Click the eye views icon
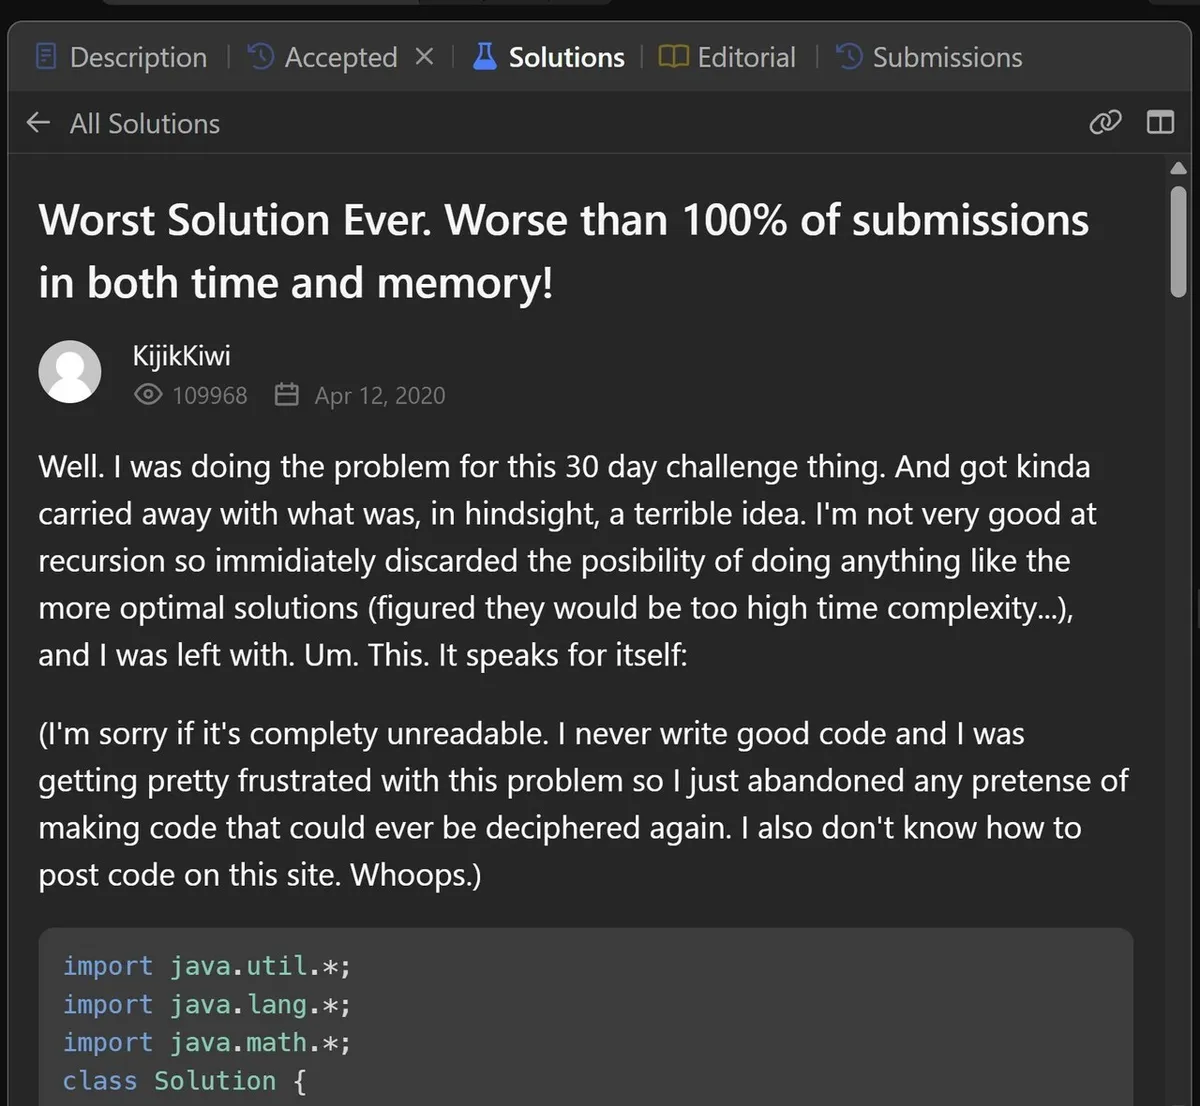 point(148,395)
